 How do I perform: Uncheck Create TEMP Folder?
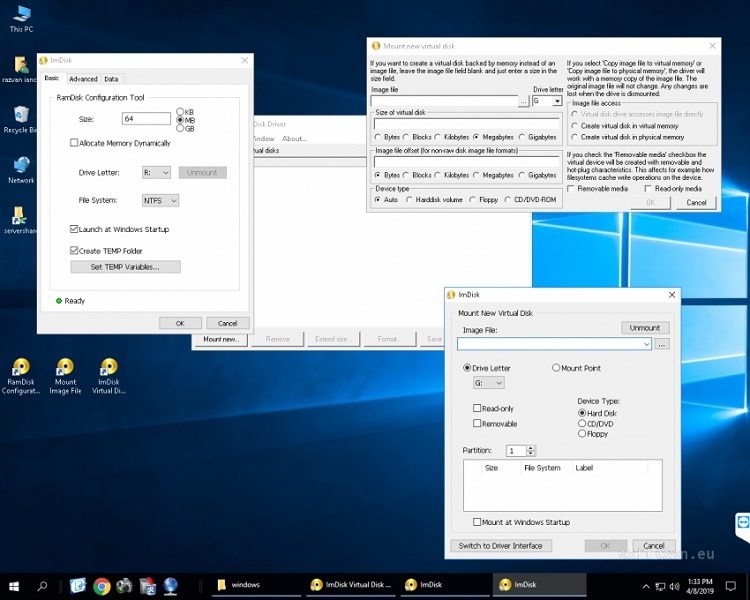click(74, 250)
